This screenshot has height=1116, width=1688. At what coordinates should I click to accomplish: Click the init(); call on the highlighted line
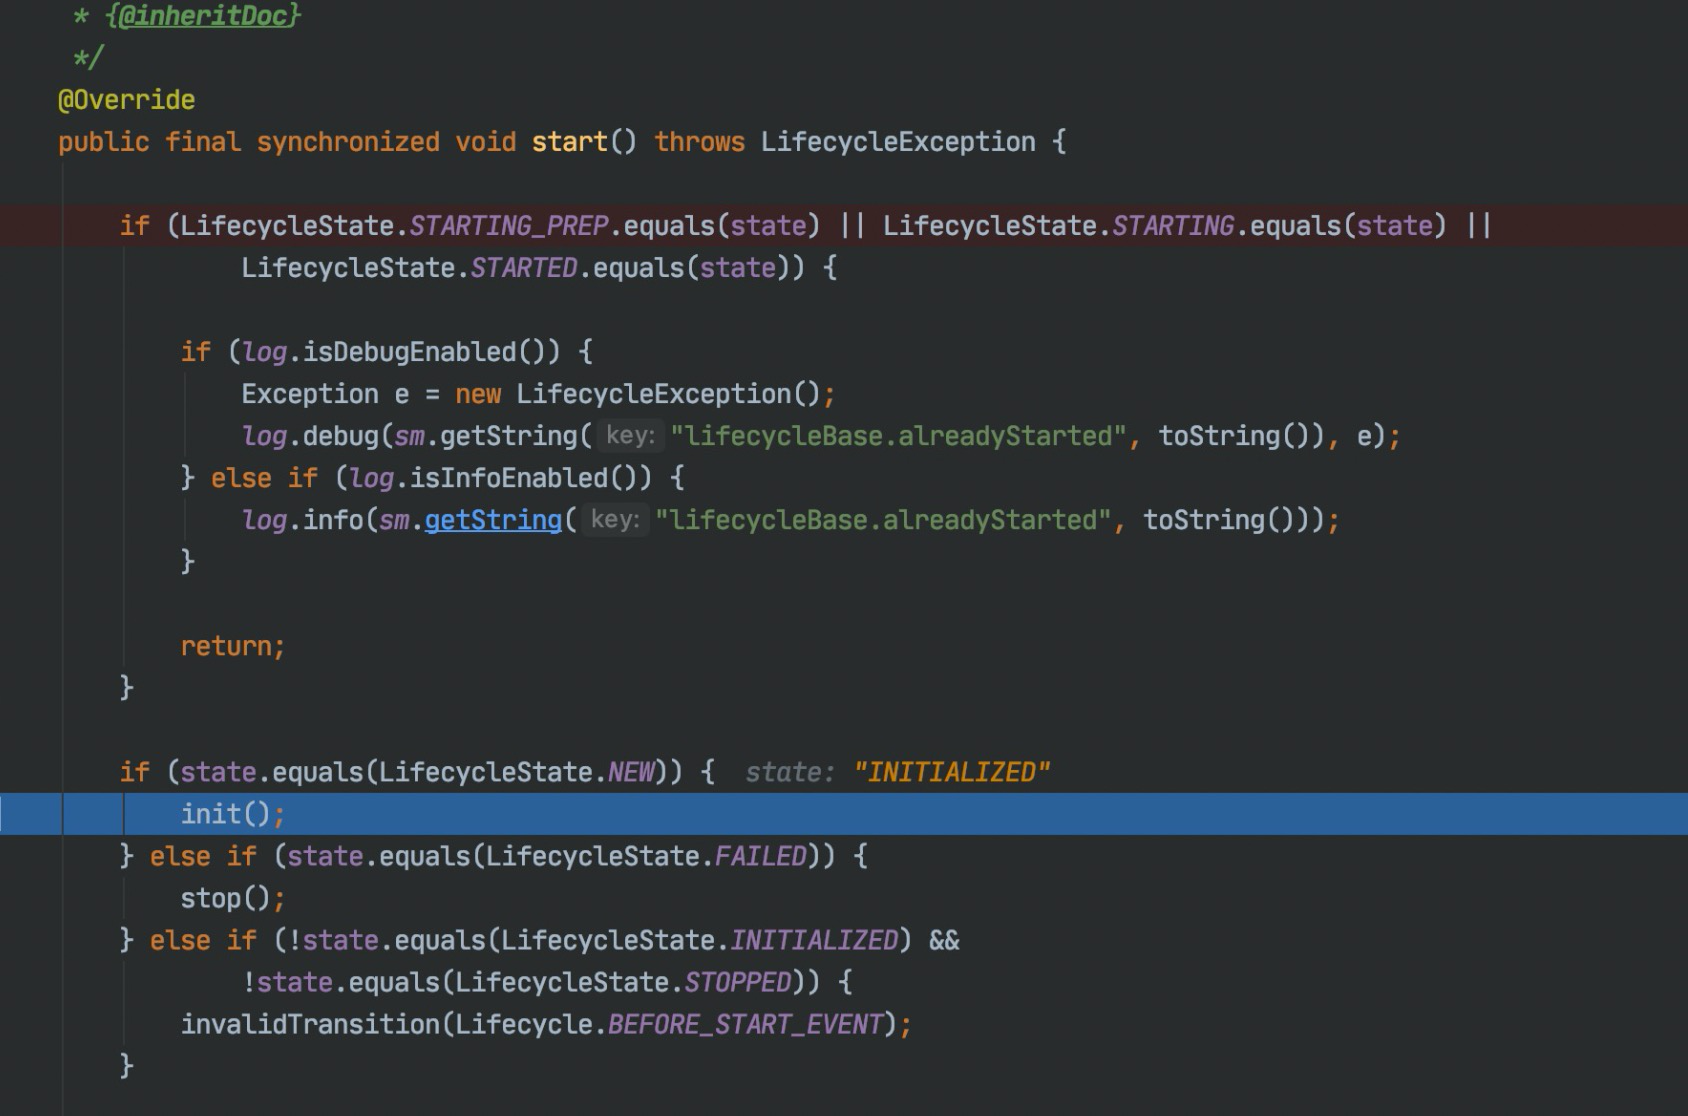pyautogui.click(x=233, y=814)
